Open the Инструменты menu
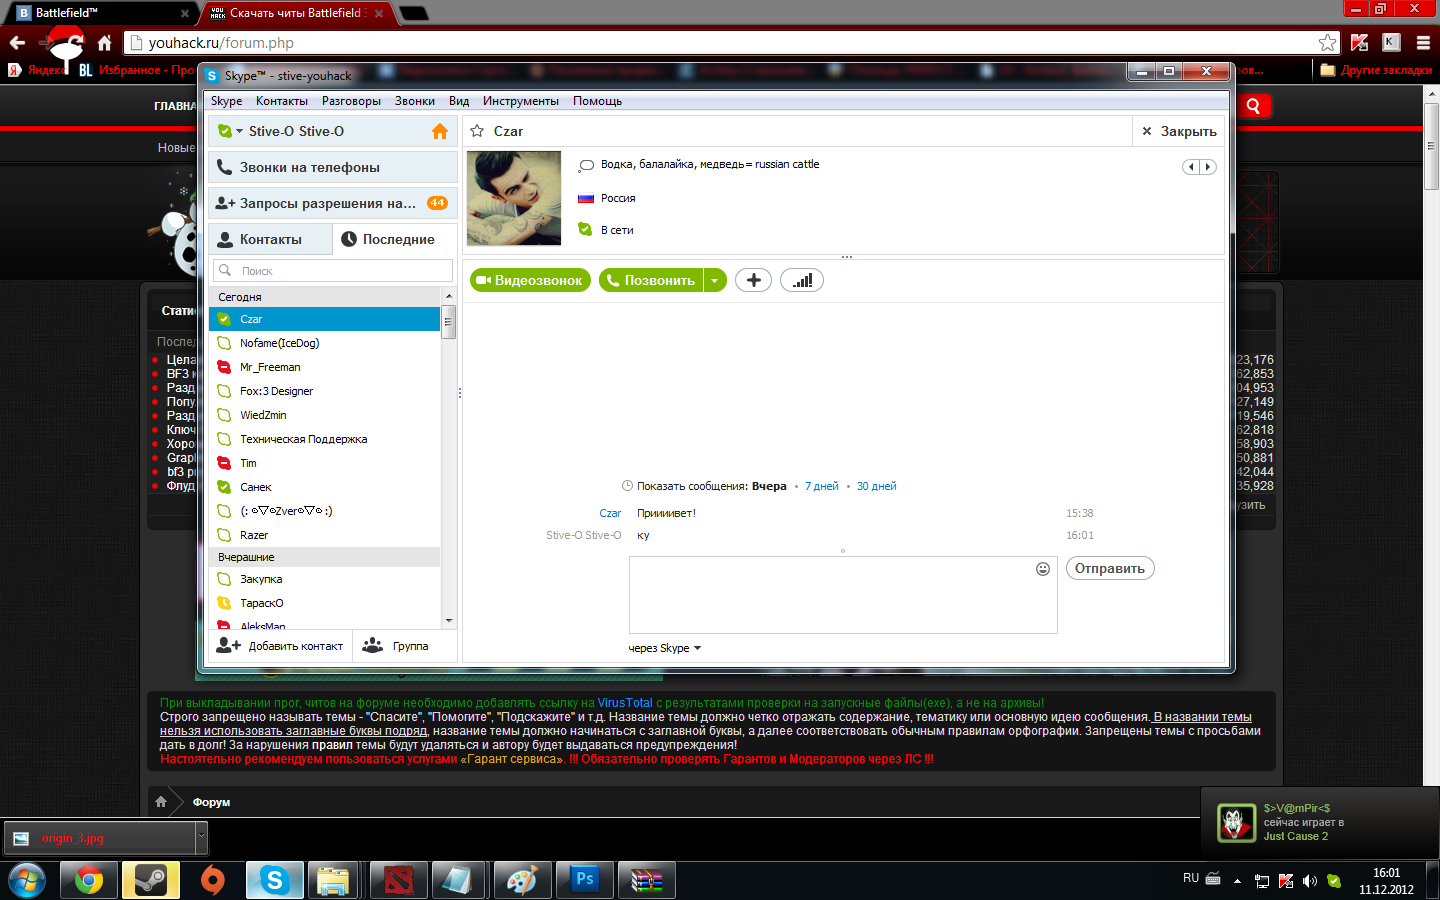Viewport: 1440px width, 900px height. tap(521, 101)
